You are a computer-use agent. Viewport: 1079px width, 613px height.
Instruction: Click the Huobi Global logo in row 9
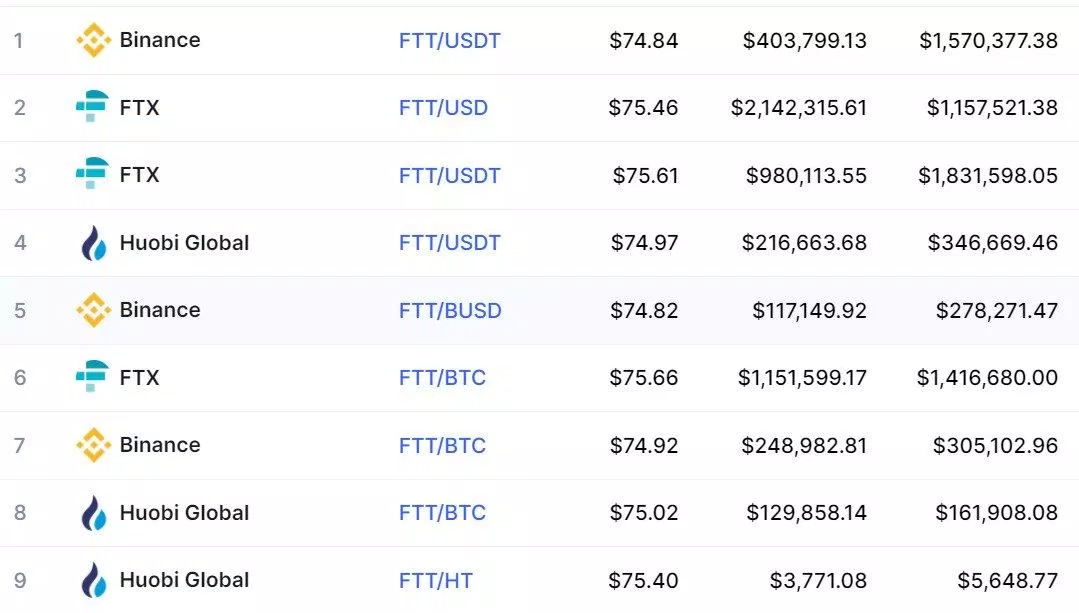(93, 580)
